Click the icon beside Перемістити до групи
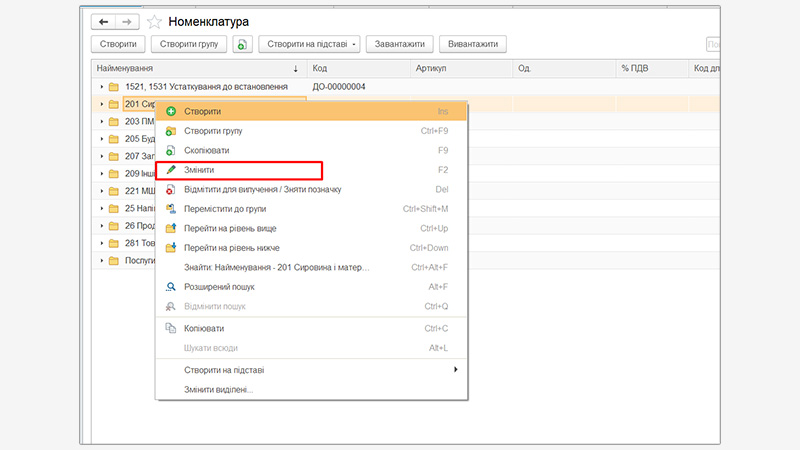 (x=171, y=209)
